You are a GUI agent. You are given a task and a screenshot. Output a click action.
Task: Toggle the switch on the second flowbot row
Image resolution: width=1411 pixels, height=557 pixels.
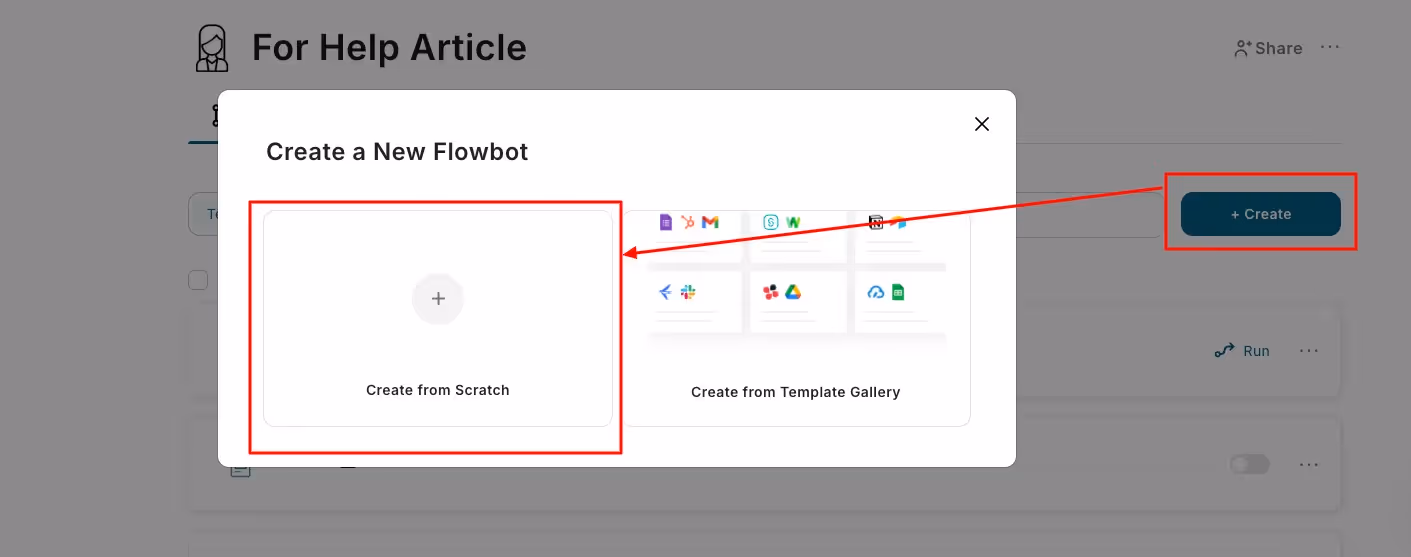[1250, 464]
